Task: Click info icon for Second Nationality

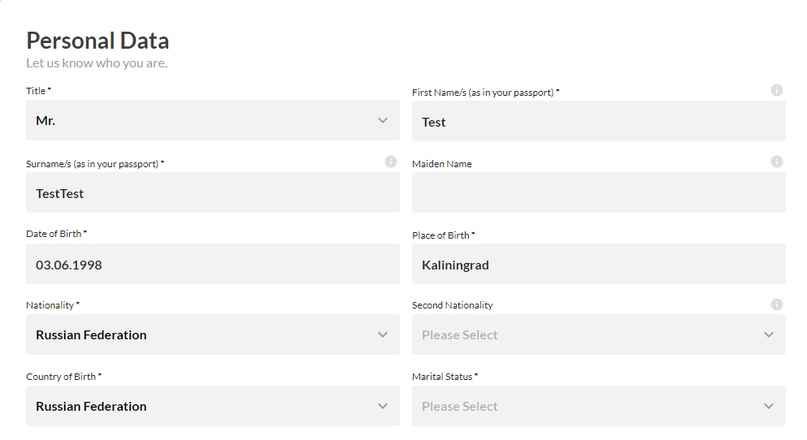Action: coord(776,305)
